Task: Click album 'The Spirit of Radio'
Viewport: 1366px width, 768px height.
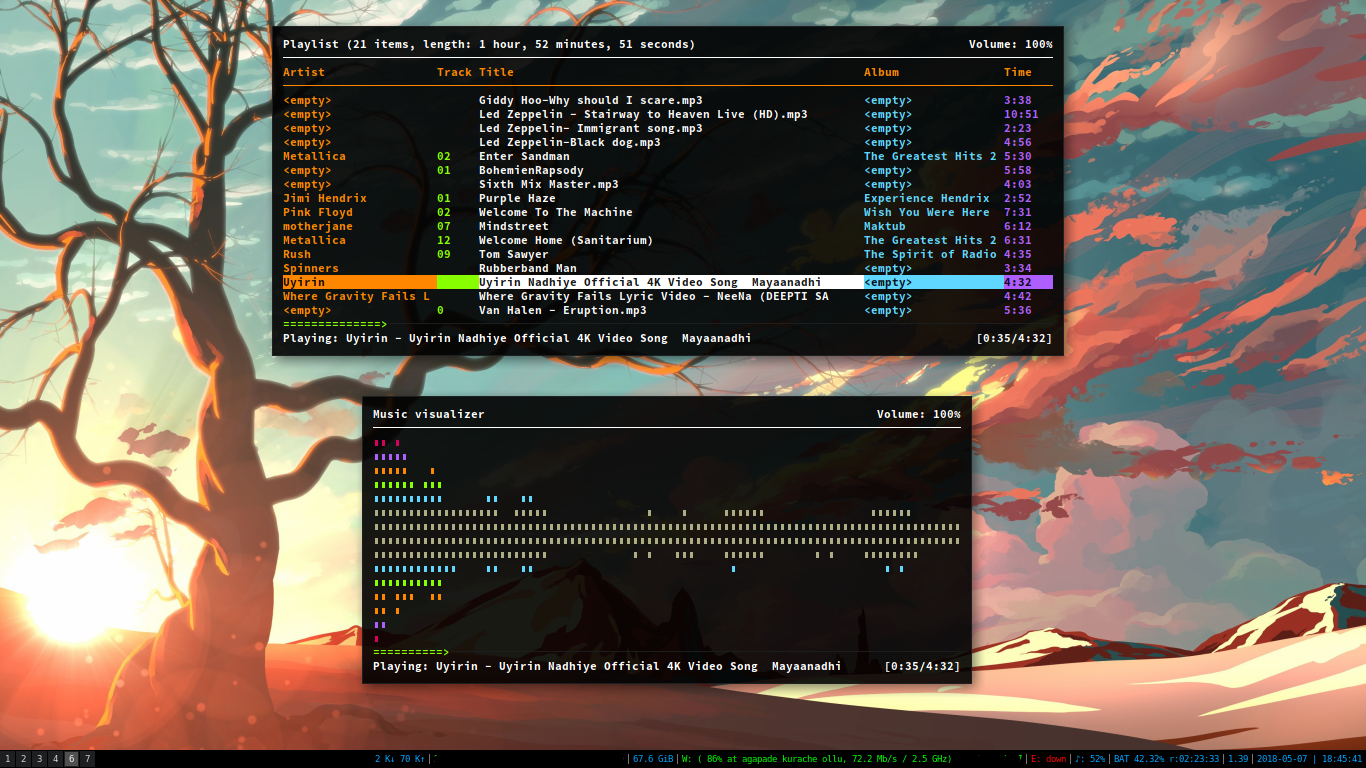Action: pyautogui.click(x=930, y=254)
